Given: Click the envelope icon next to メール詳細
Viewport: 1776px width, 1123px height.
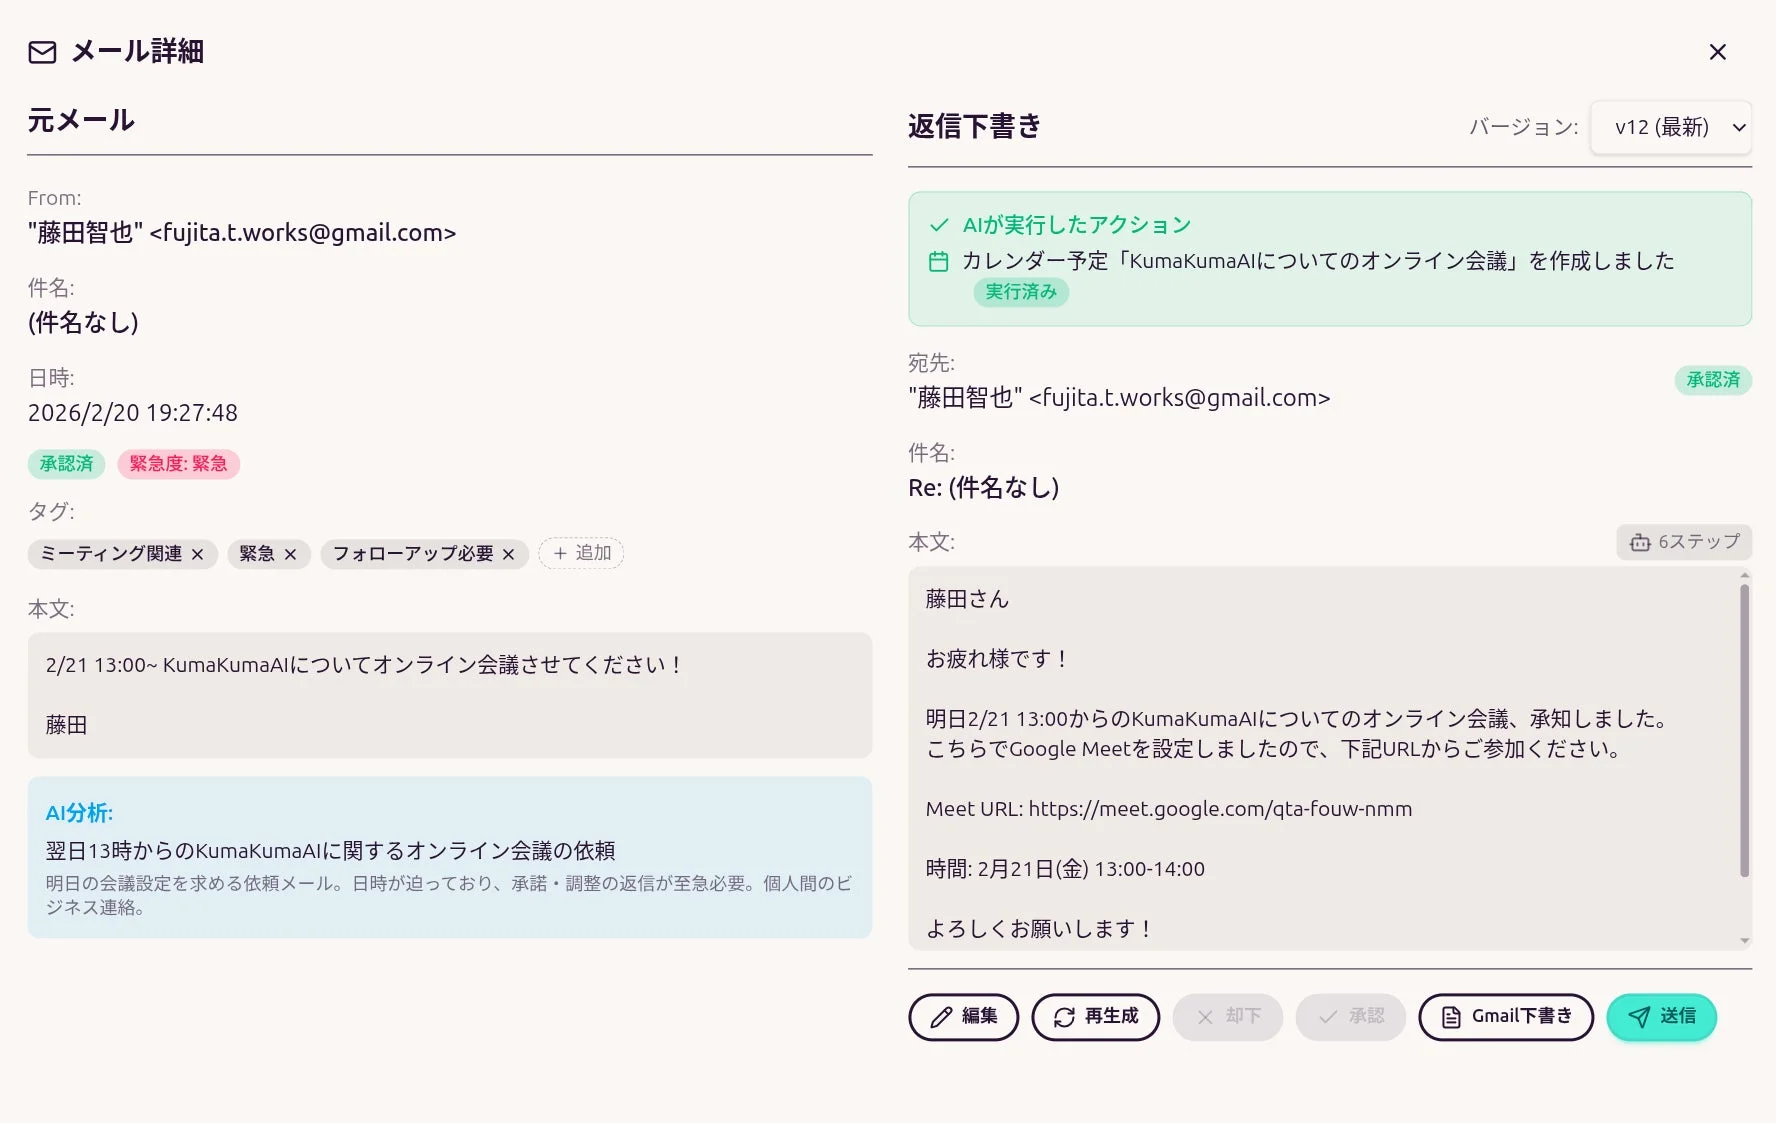Looking at the screenshot, I should 41,52.
